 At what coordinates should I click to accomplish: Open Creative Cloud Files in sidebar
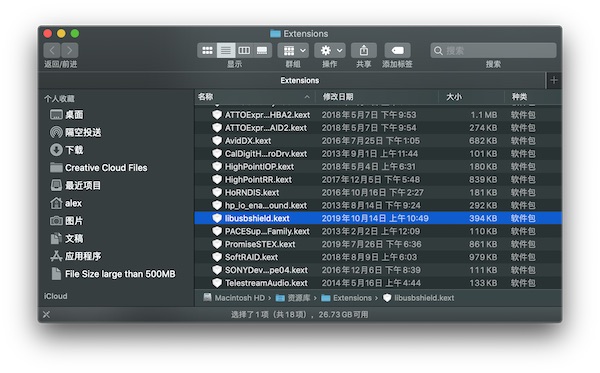pos(99,168)
